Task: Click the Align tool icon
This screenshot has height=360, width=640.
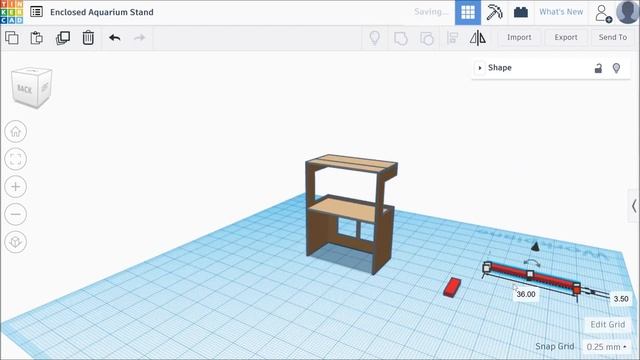Action: (452, 38)
